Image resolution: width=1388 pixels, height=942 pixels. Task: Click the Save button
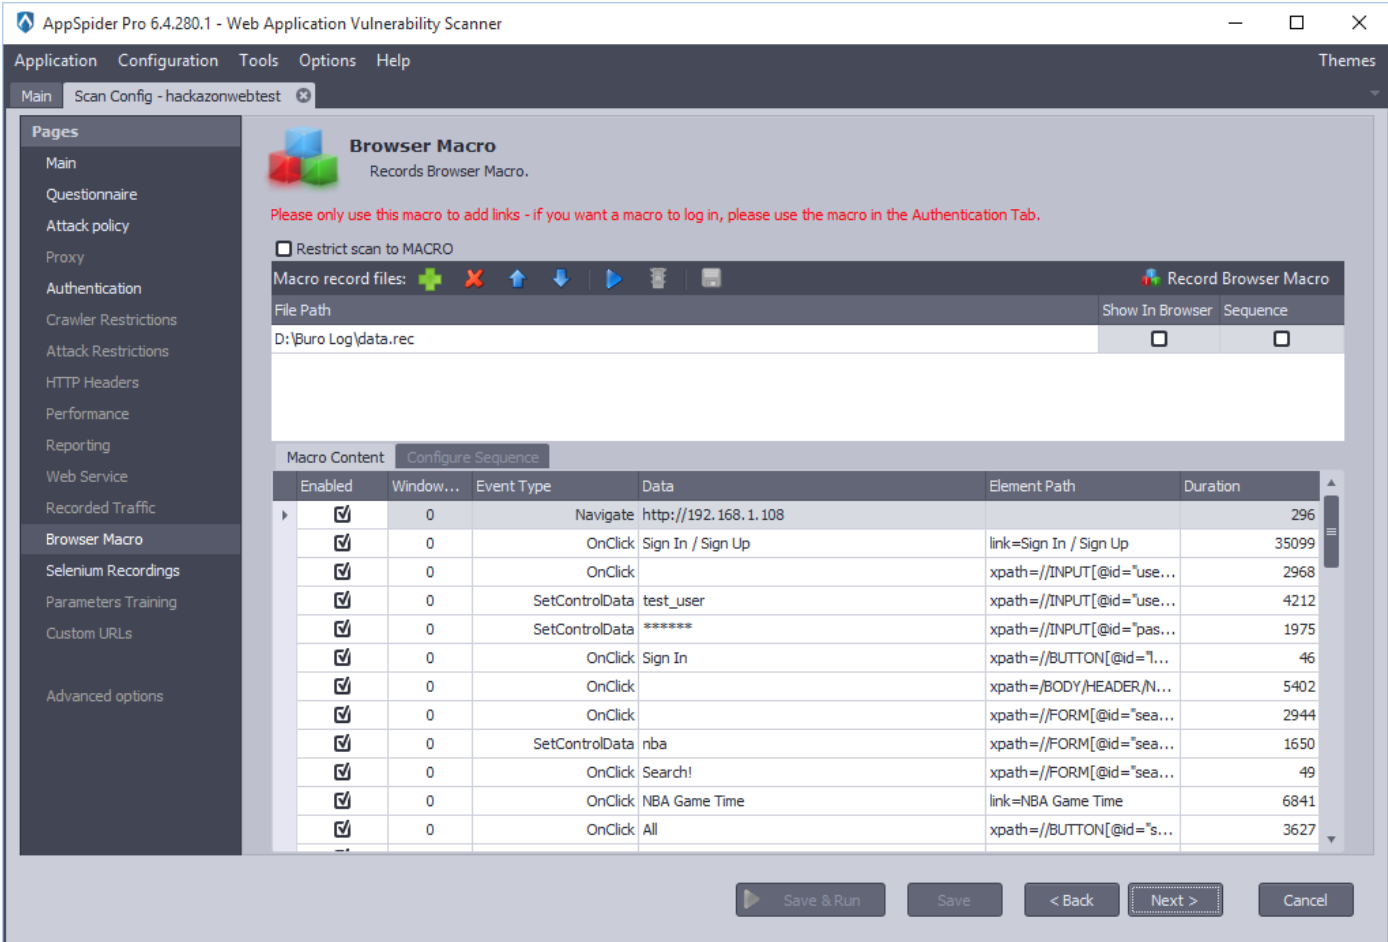[954, 900]
